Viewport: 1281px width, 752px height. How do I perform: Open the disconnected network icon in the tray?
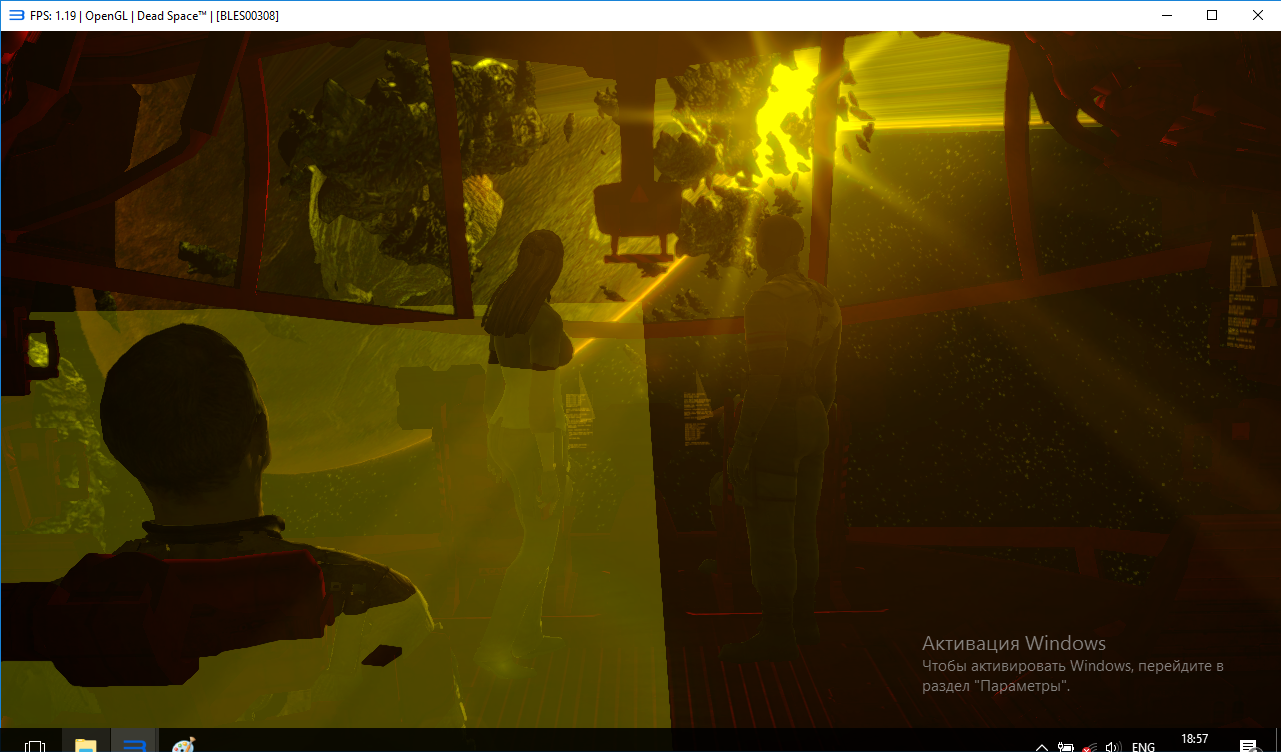pyautogui.click(x=1089, y=746)
